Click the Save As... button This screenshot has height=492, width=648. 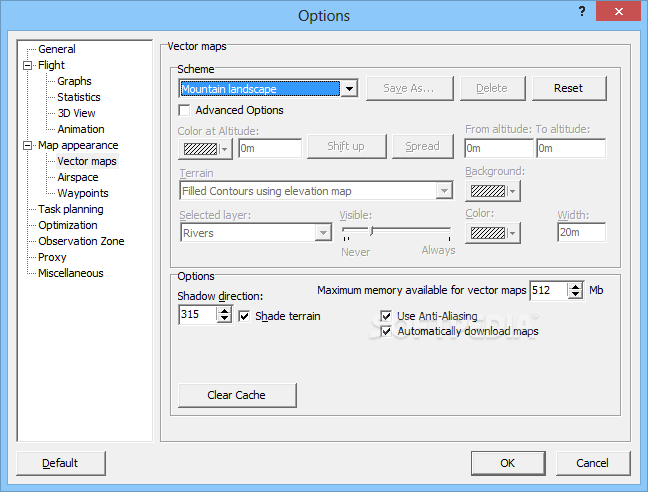410,88
